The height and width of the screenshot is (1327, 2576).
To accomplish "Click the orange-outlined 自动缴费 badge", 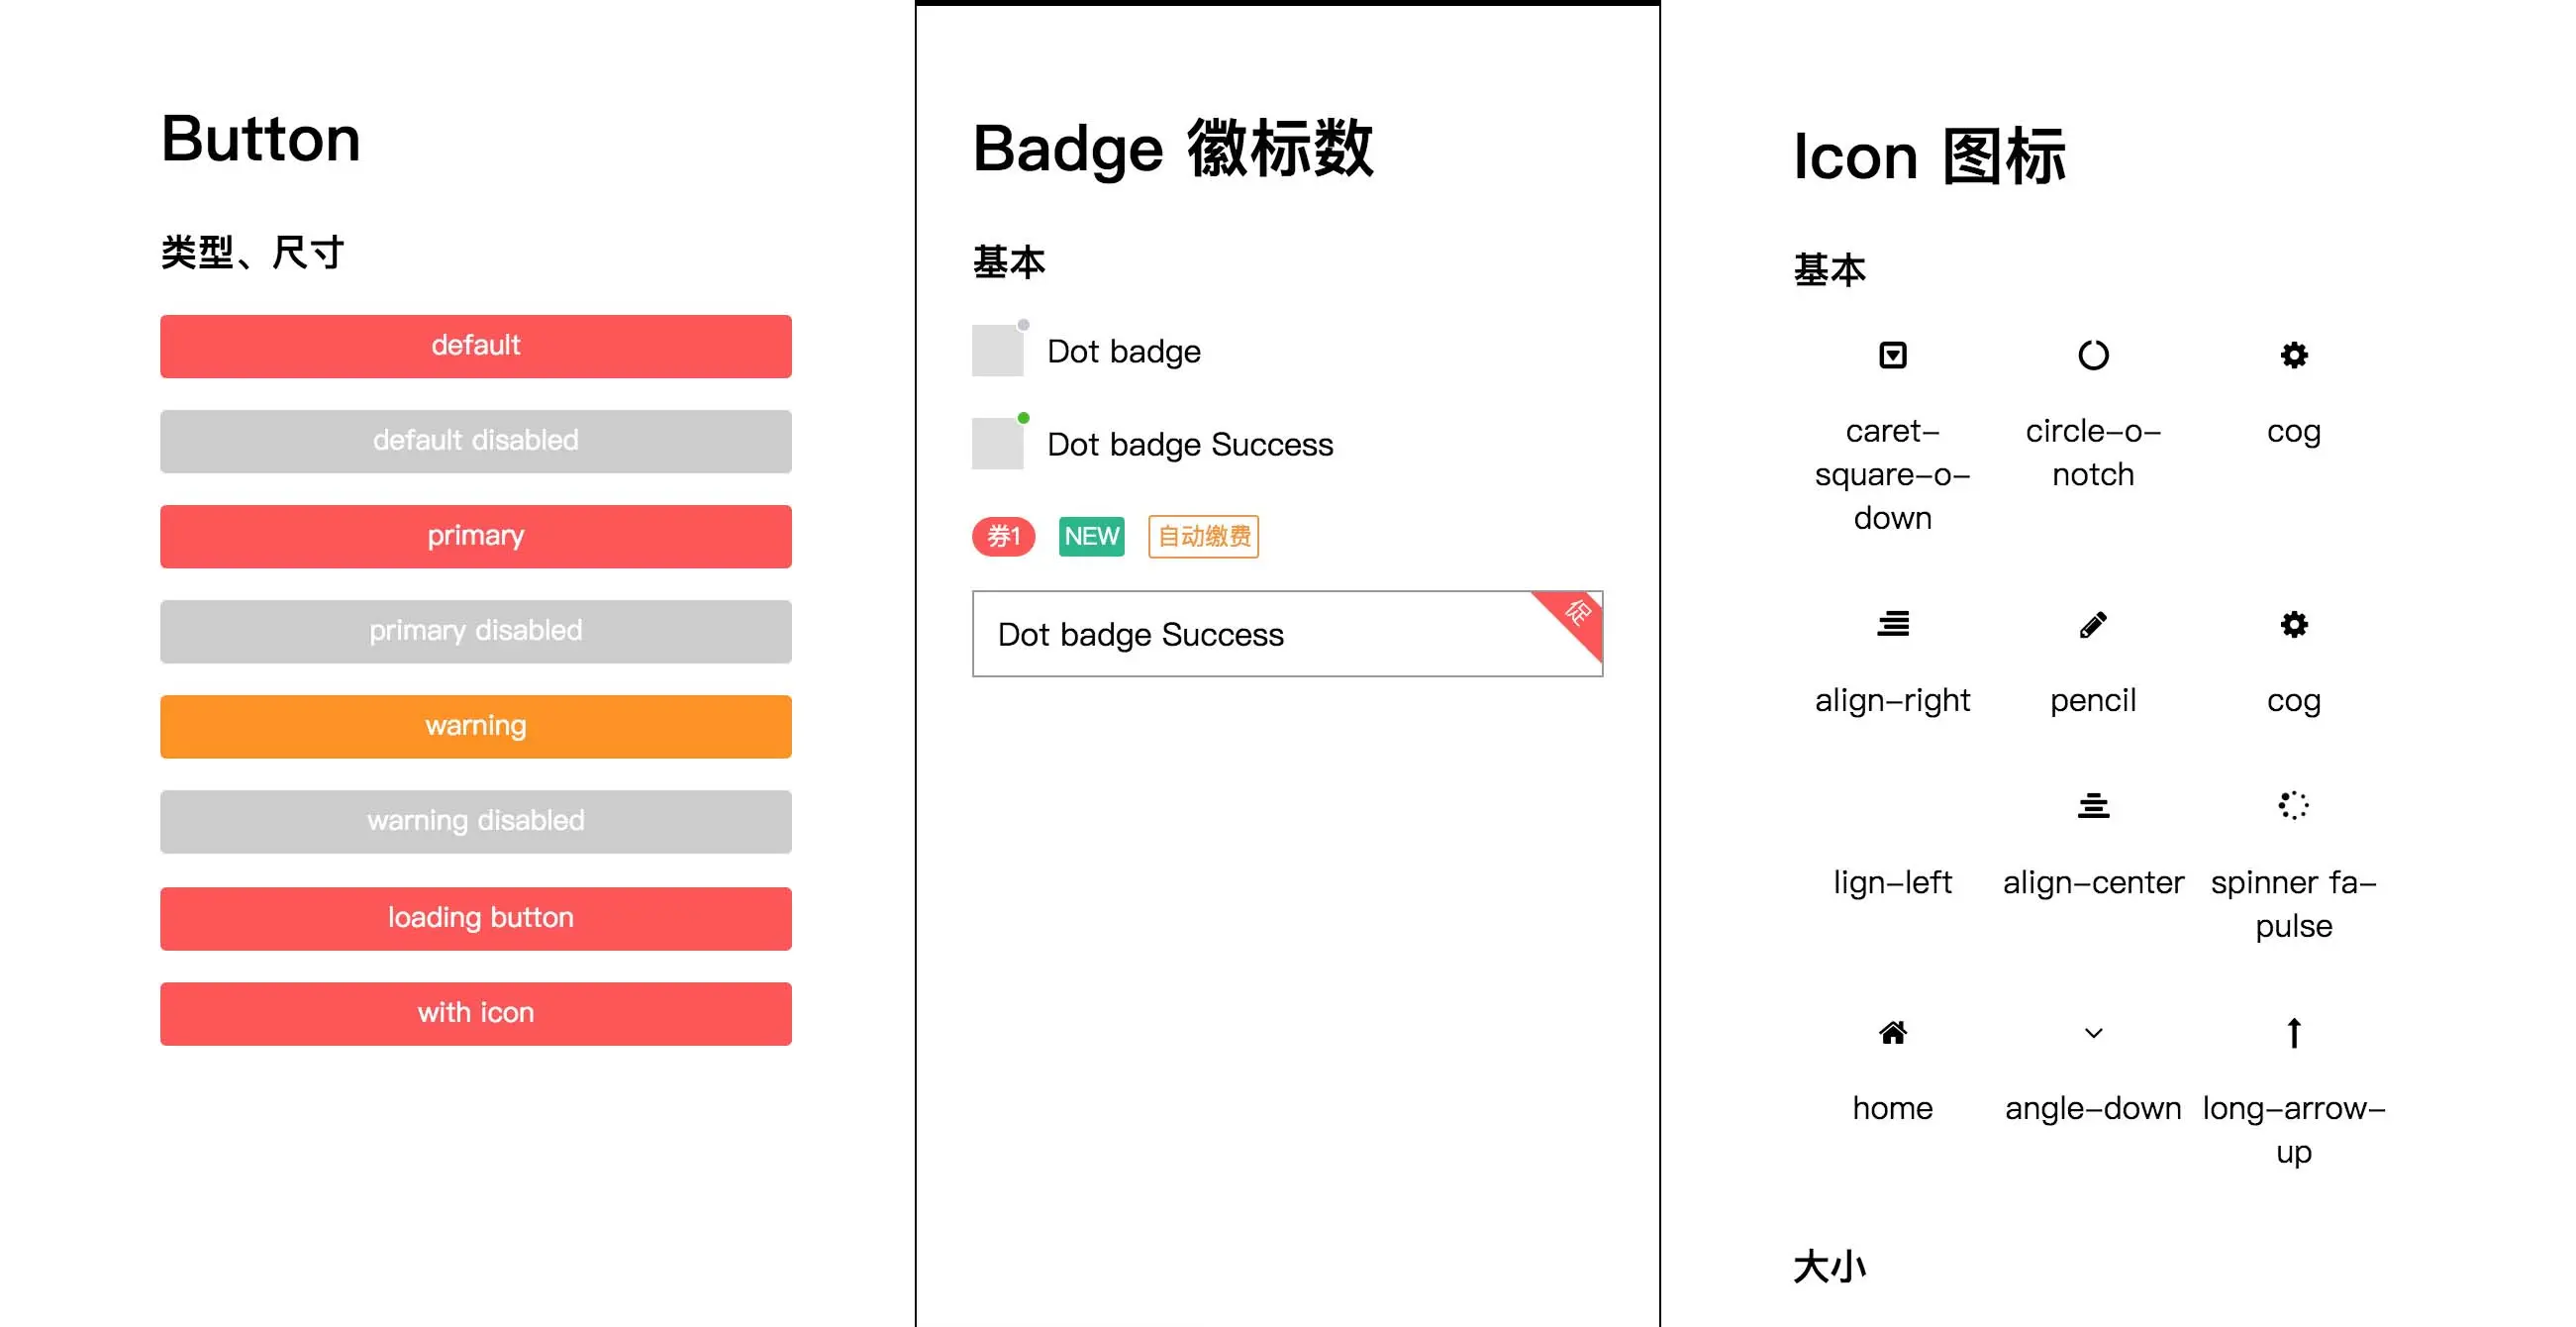I will [x=1203, y=536].
